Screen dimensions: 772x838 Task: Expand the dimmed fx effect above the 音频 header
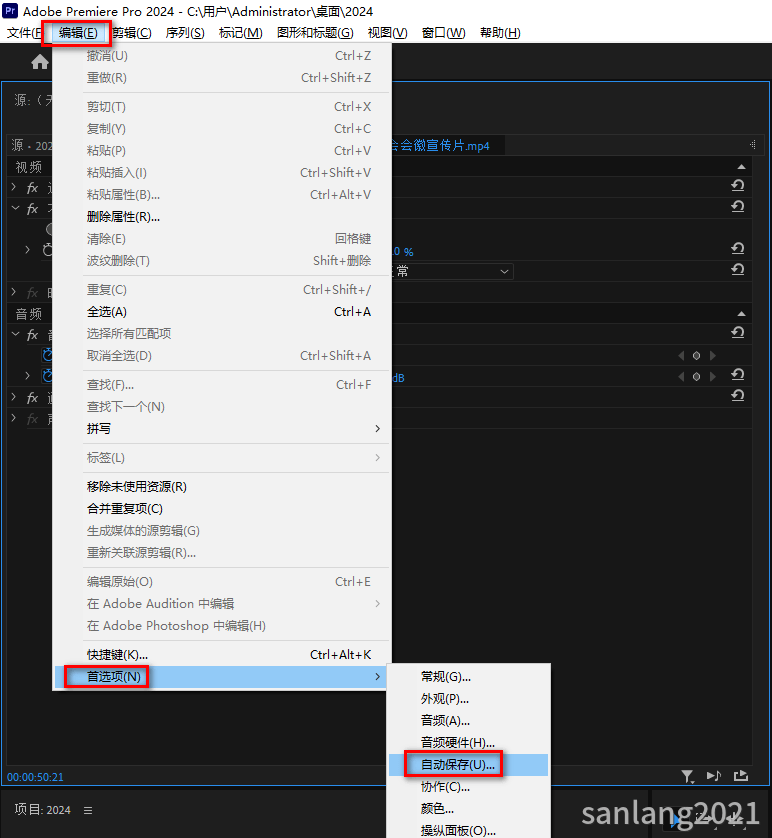coord(14,292)
